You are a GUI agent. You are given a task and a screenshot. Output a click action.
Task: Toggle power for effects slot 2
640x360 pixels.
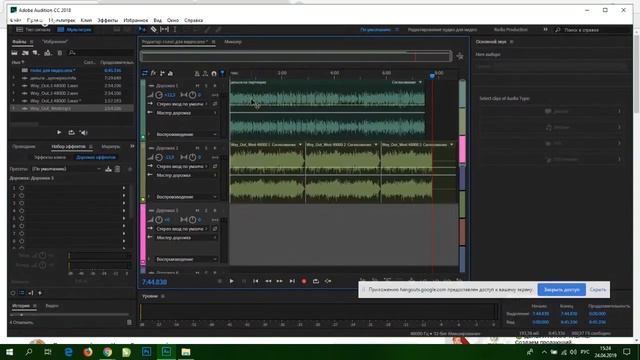click(22, 196)
